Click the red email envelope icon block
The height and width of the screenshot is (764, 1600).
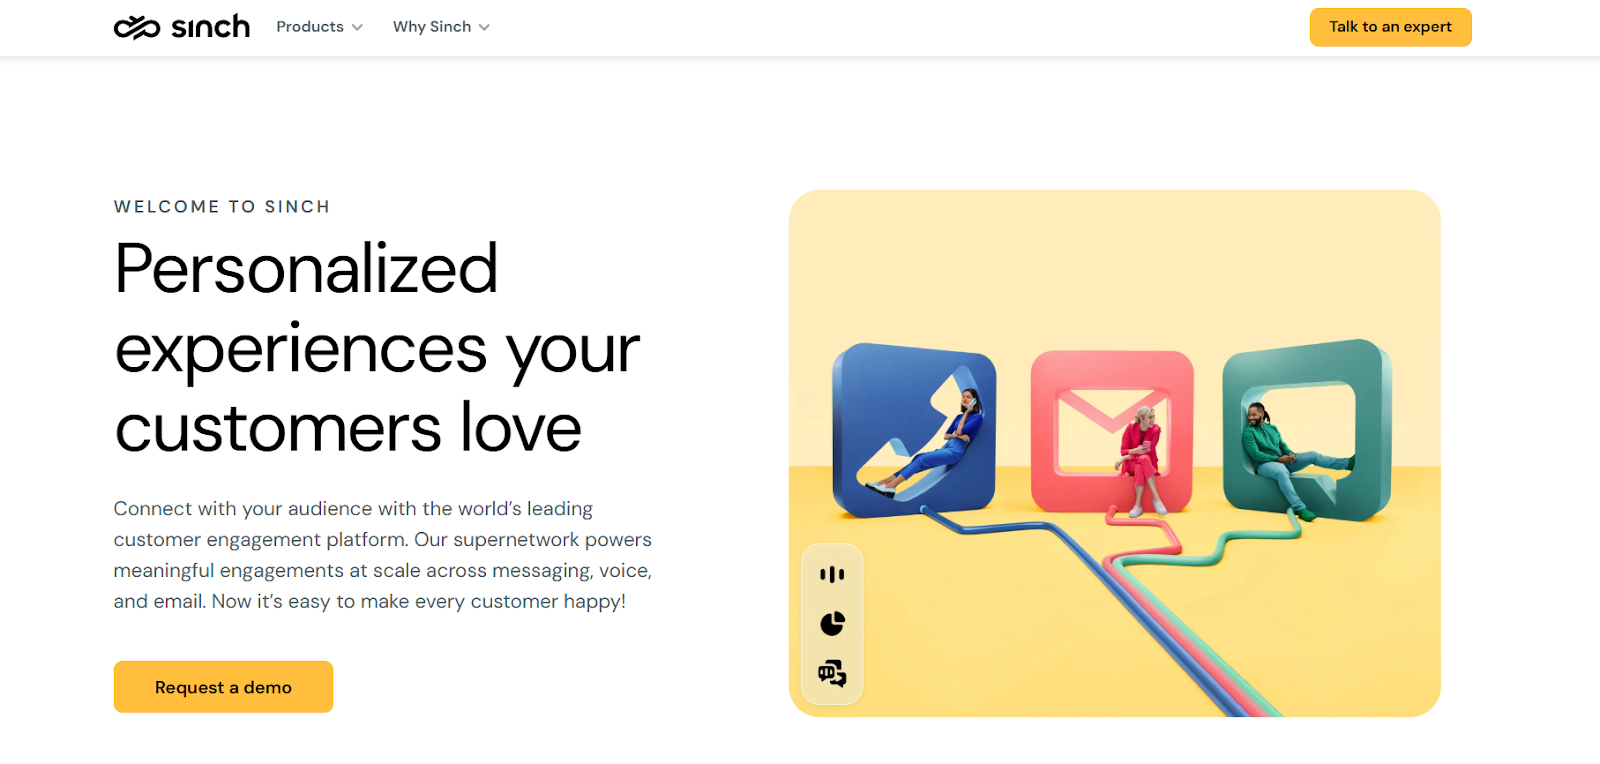1112,431
